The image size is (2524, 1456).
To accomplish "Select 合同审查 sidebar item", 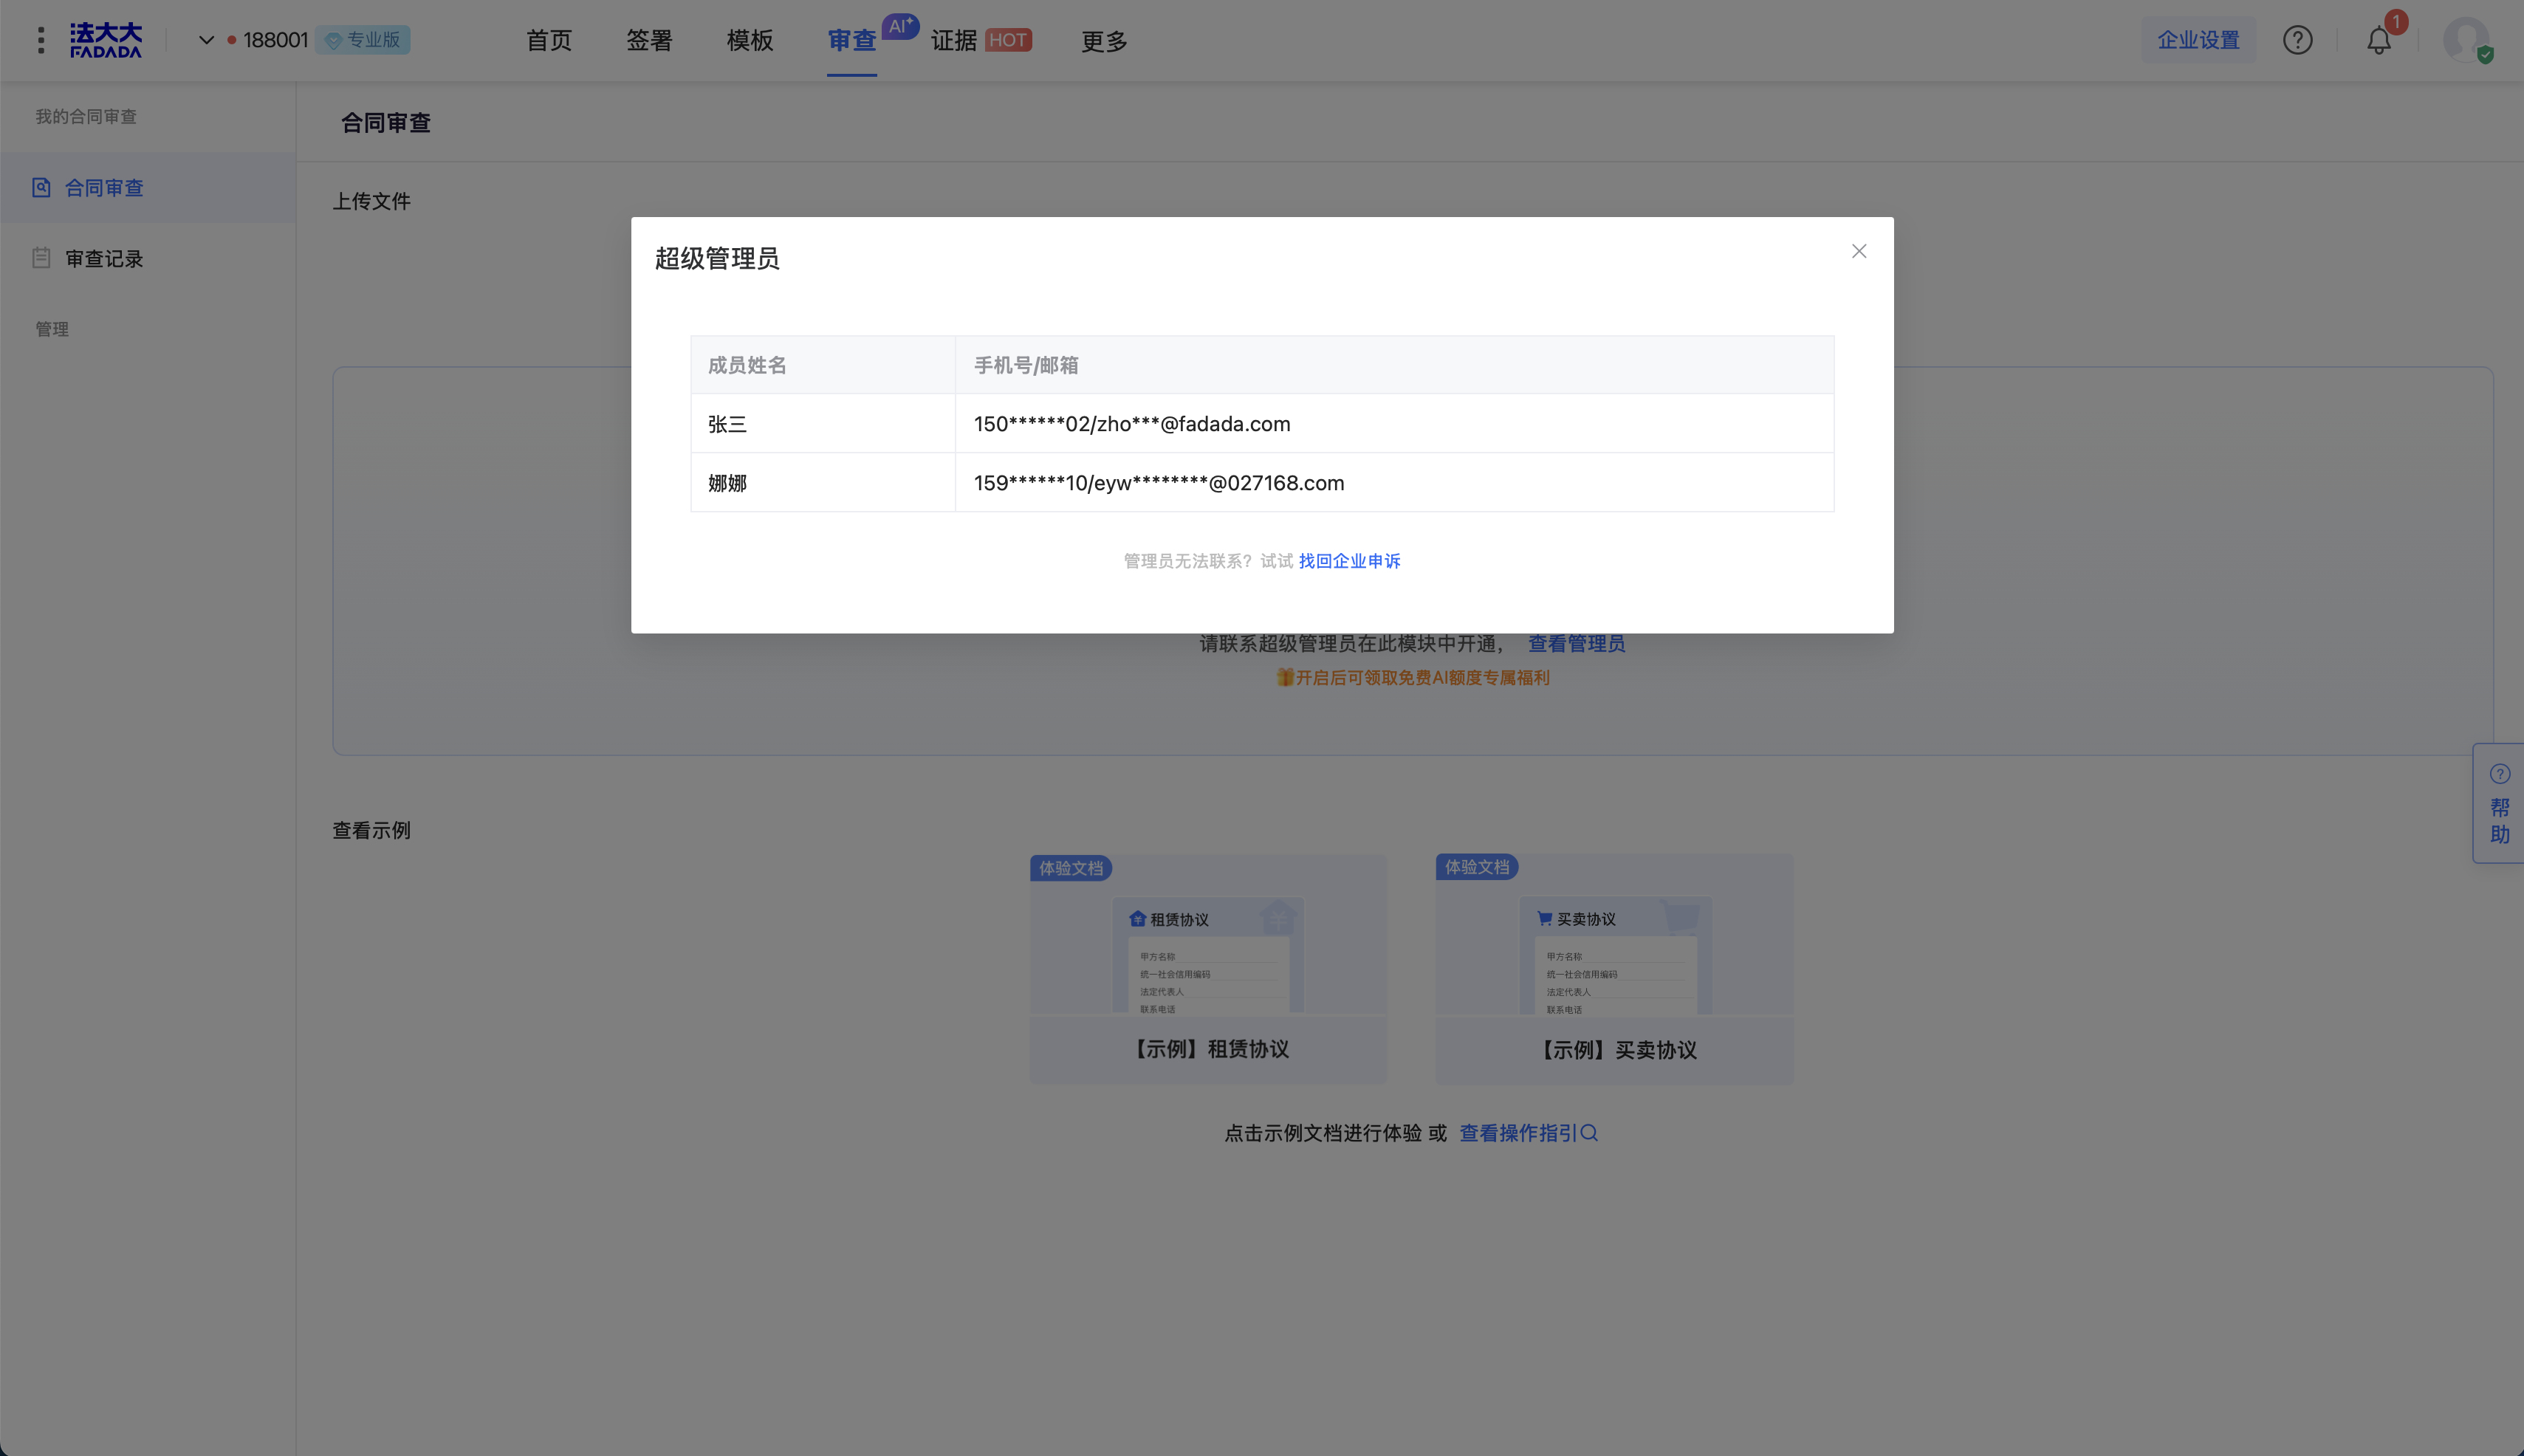I will pos(104,188).
